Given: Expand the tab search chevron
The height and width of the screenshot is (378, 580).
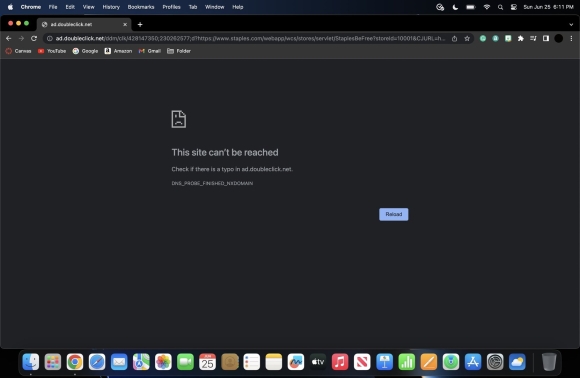Looking at the screenshot, I should click(x=571, y=24).
